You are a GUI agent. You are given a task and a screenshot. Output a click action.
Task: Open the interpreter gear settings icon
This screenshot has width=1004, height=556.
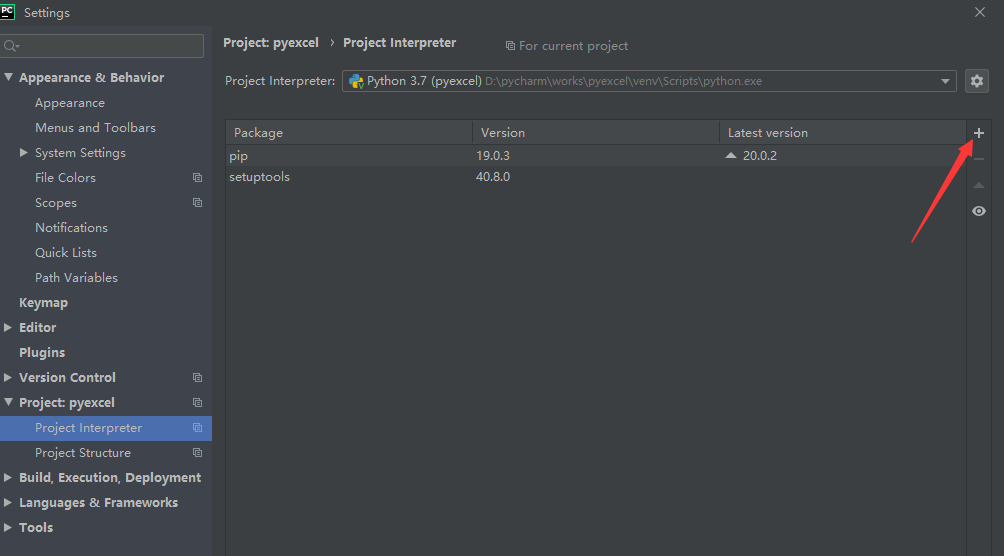[x=976, y=81]
